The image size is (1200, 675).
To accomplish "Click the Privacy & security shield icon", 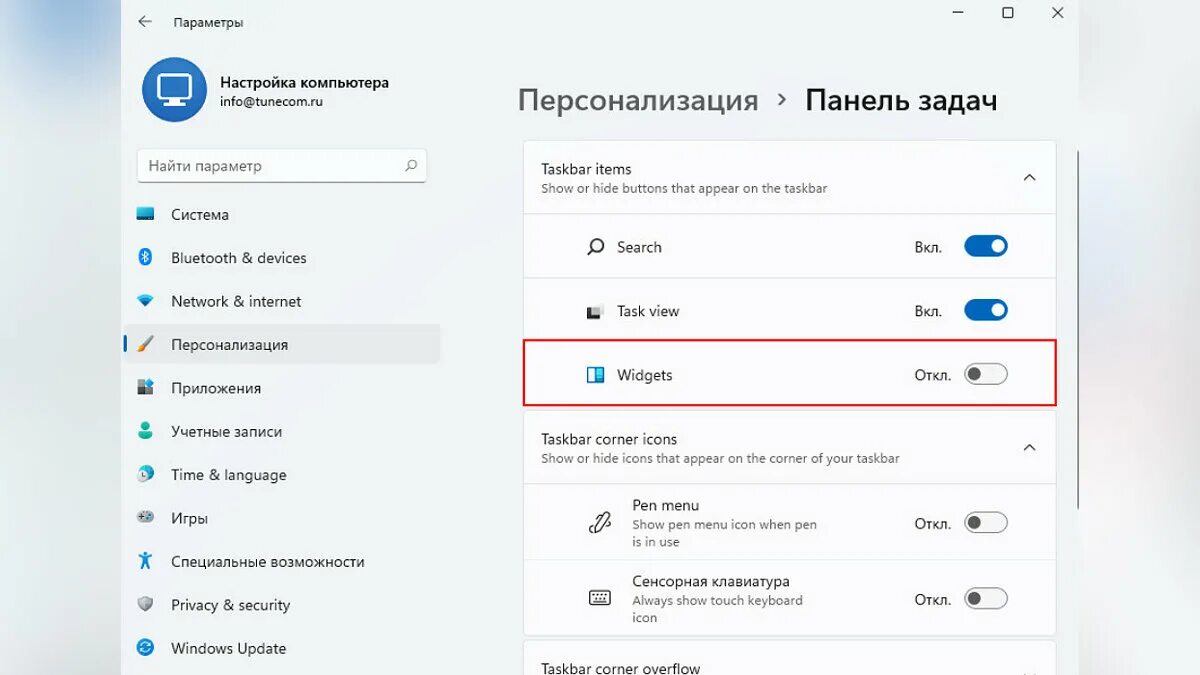I will tap(145, 604).
